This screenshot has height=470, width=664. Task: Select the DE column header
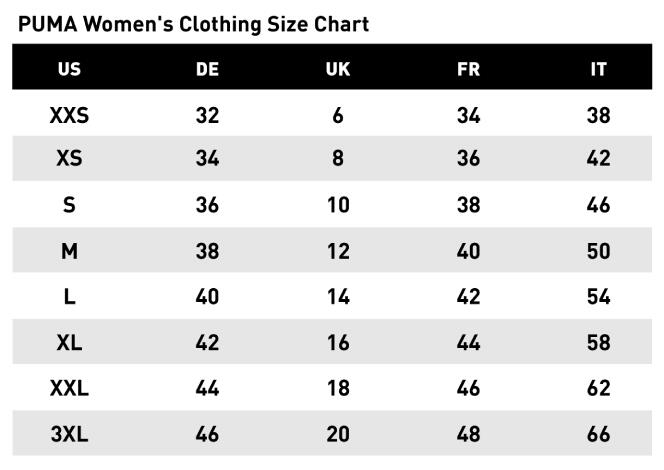tap(207, 69)
